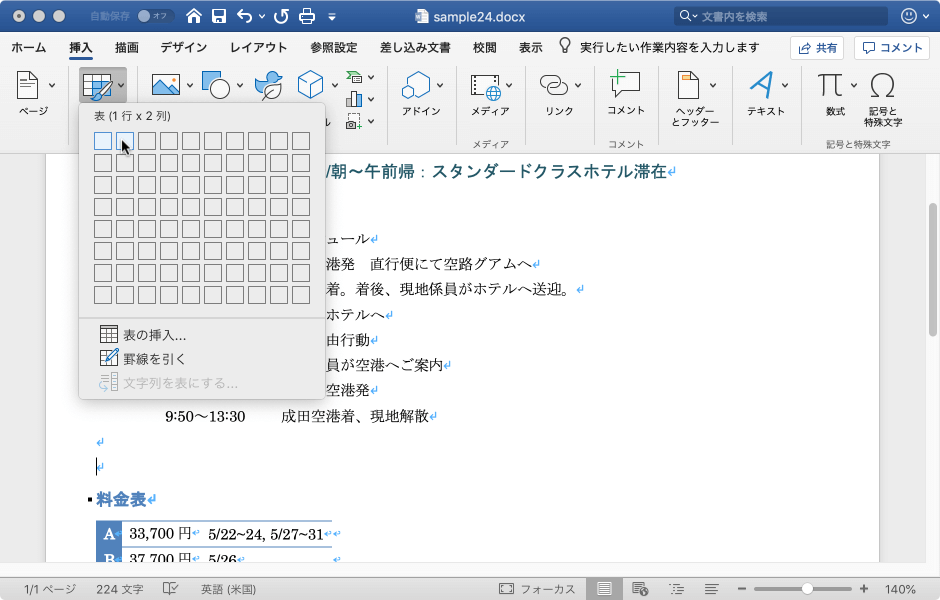Click the vertical scrollbar thumb

coord(932,270)
